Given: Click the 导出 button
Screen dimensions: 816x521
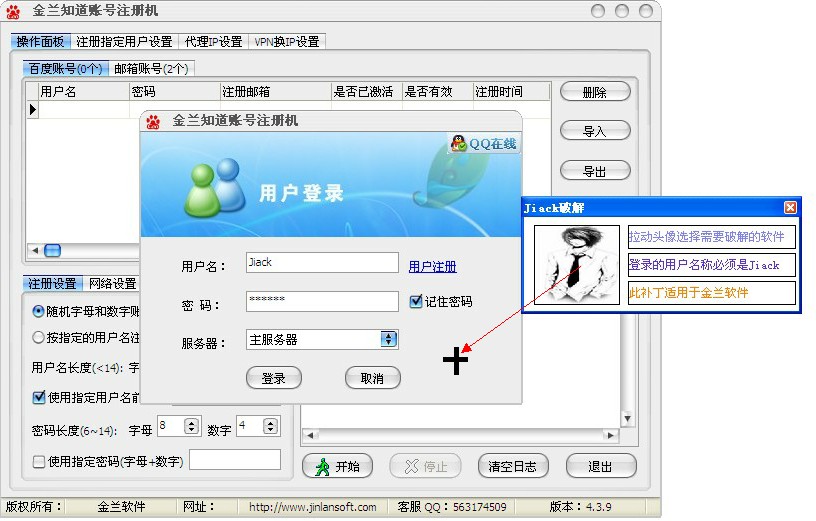Looking at the screenshot, I should (595, 171).
